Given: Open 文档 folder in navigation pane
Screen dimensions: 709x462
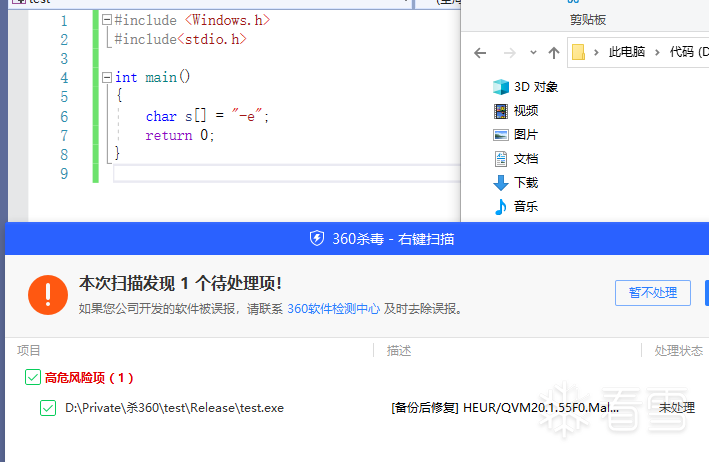Looking at the screenshot, I should click(515, 159).
